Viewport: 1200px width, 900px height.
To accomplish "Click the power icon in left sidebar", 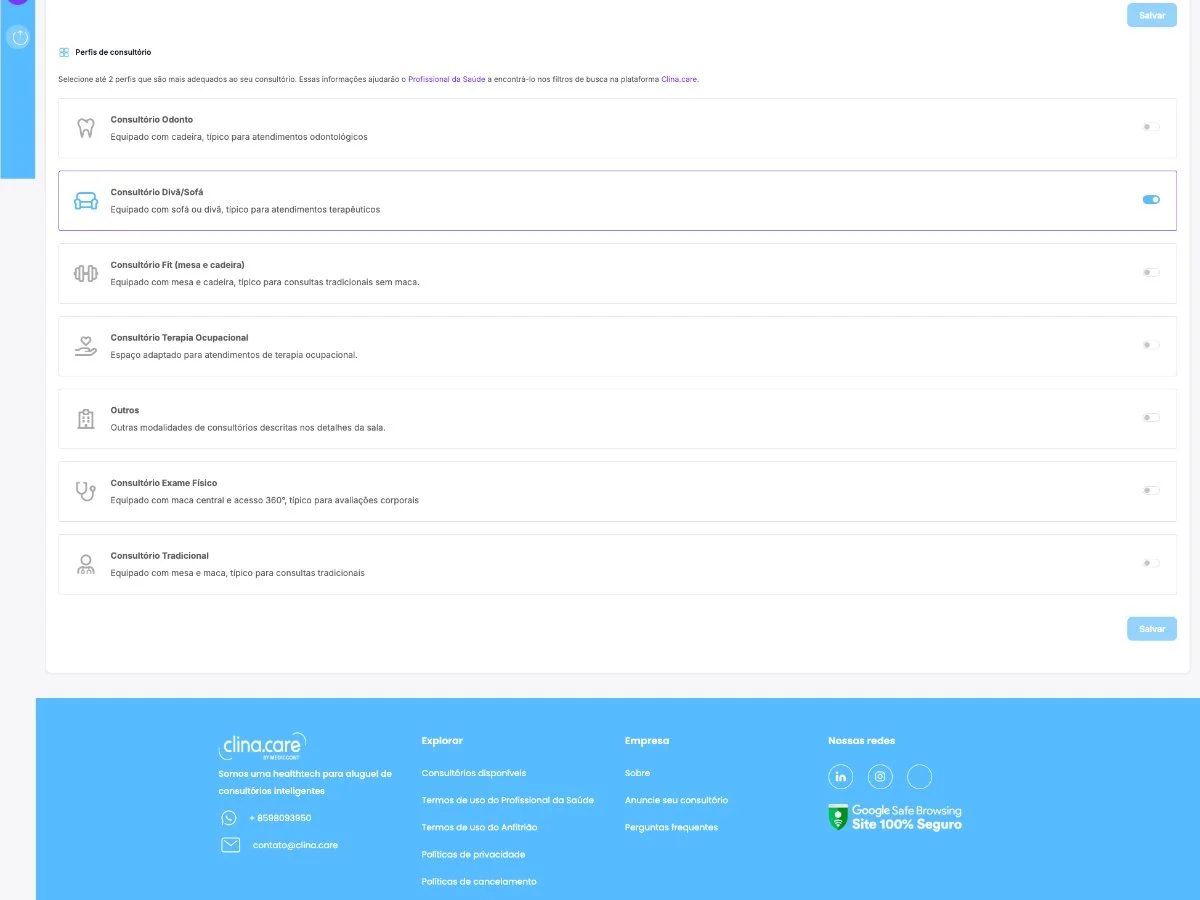I will point(18,38).
